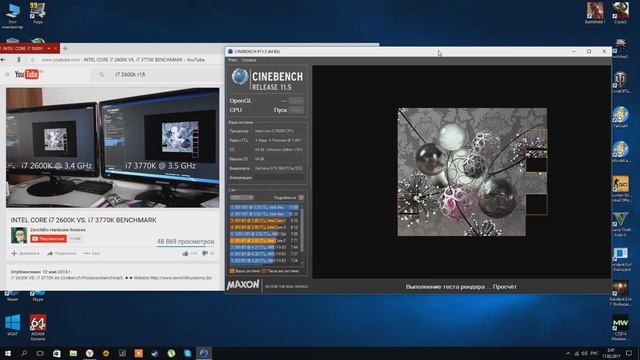Click the thumbs-down dislike icon
The image size is (640, 360).
(x=205, y=253)
